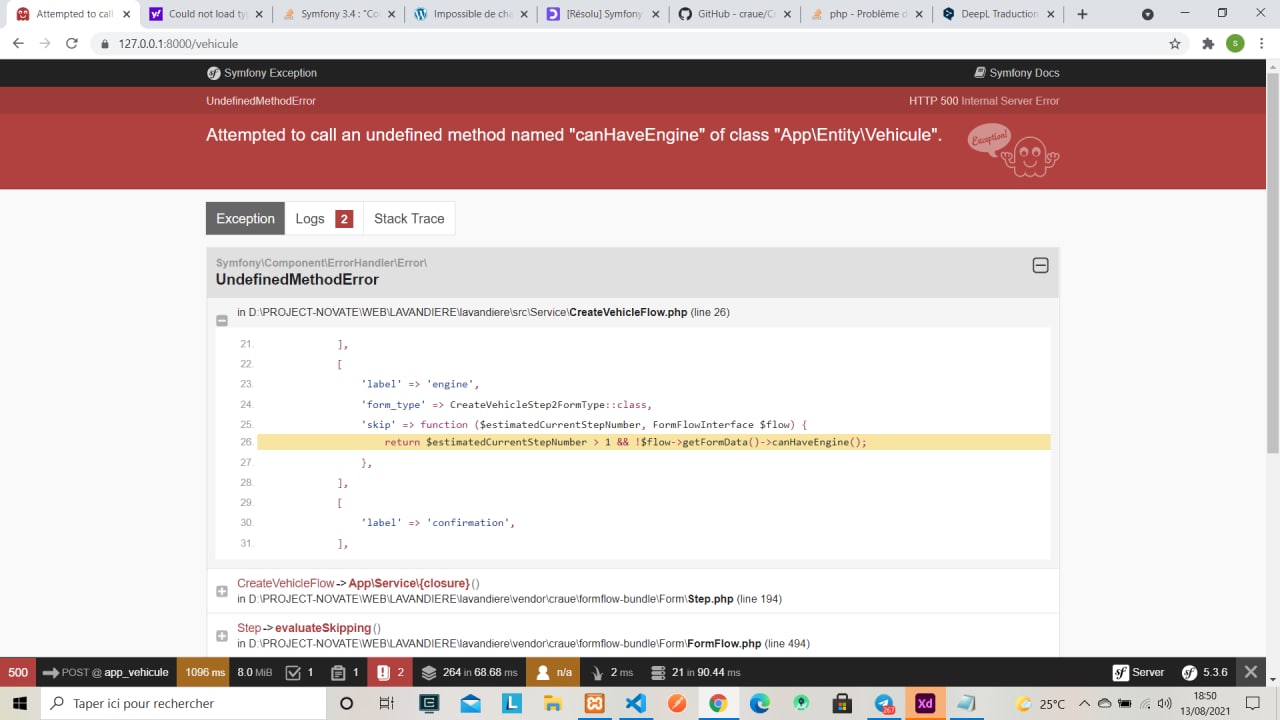Click the clock showing 18:50 13/08/2021
The height and width of the screenshot is (720, 1280).
coord(1205,703)
